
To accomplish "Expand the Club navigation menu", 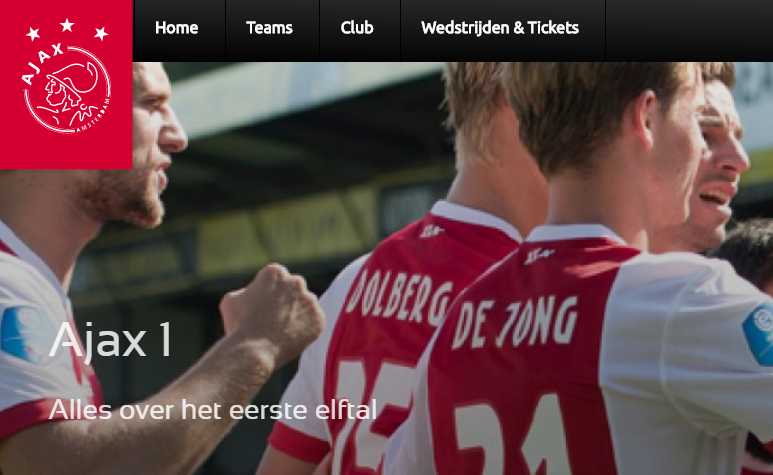I will coord(357,28).
